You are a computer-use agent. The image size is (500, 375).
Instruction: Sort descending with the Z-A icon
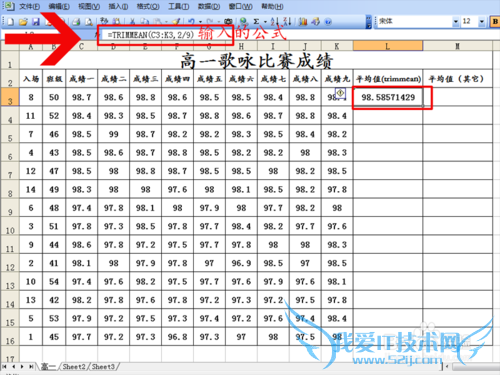click(x=287, y=22)
